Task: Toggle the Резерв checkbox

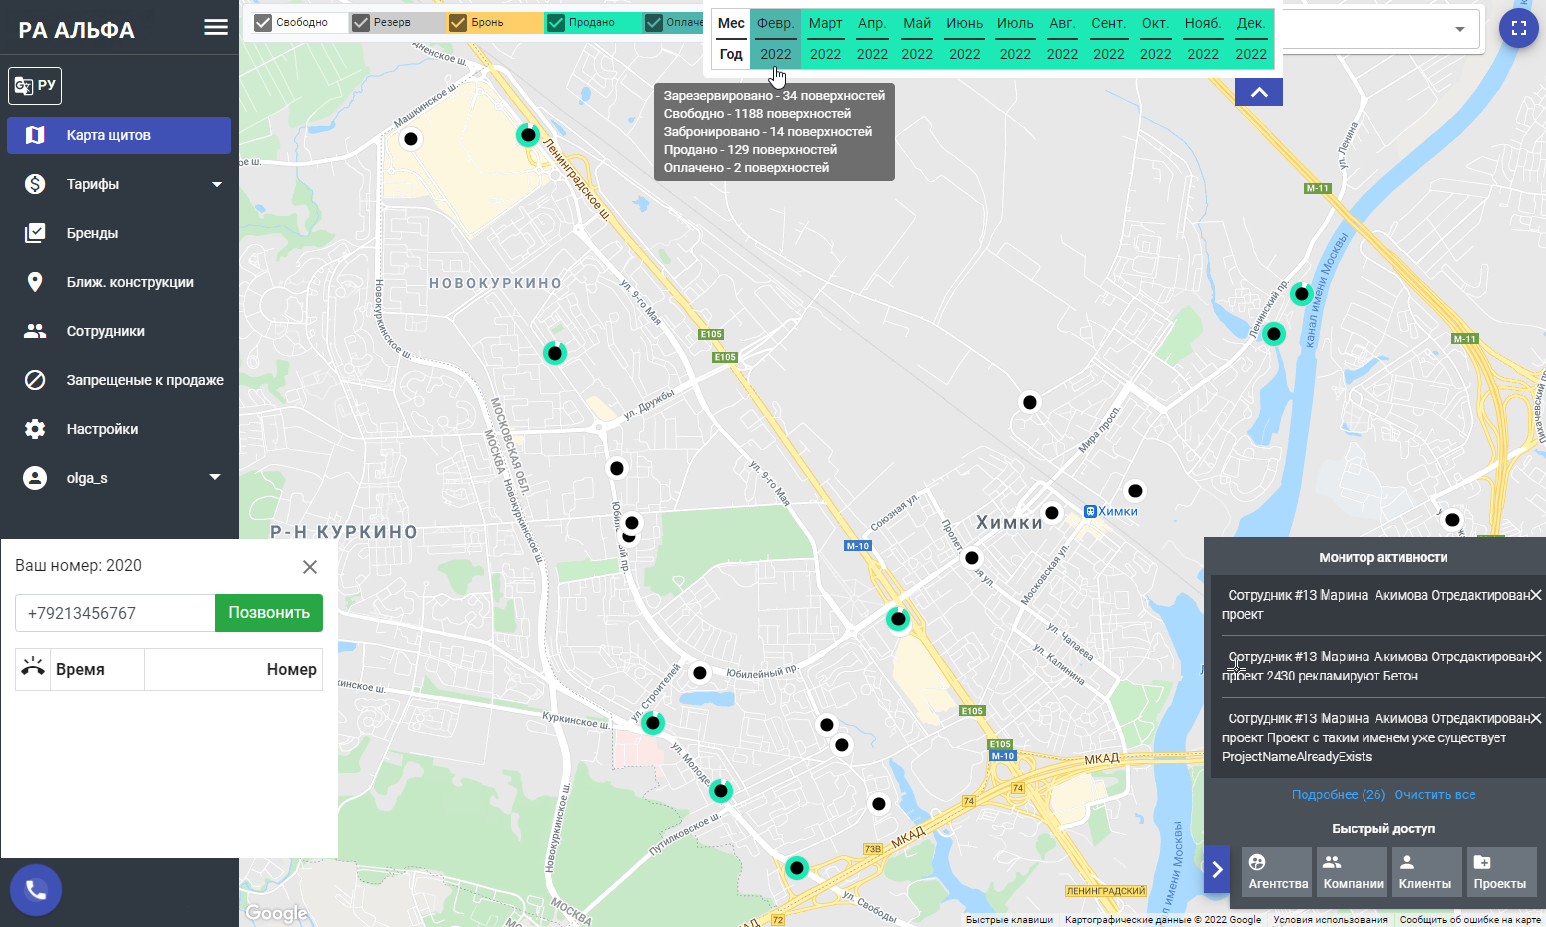Action: click(361, 22)
